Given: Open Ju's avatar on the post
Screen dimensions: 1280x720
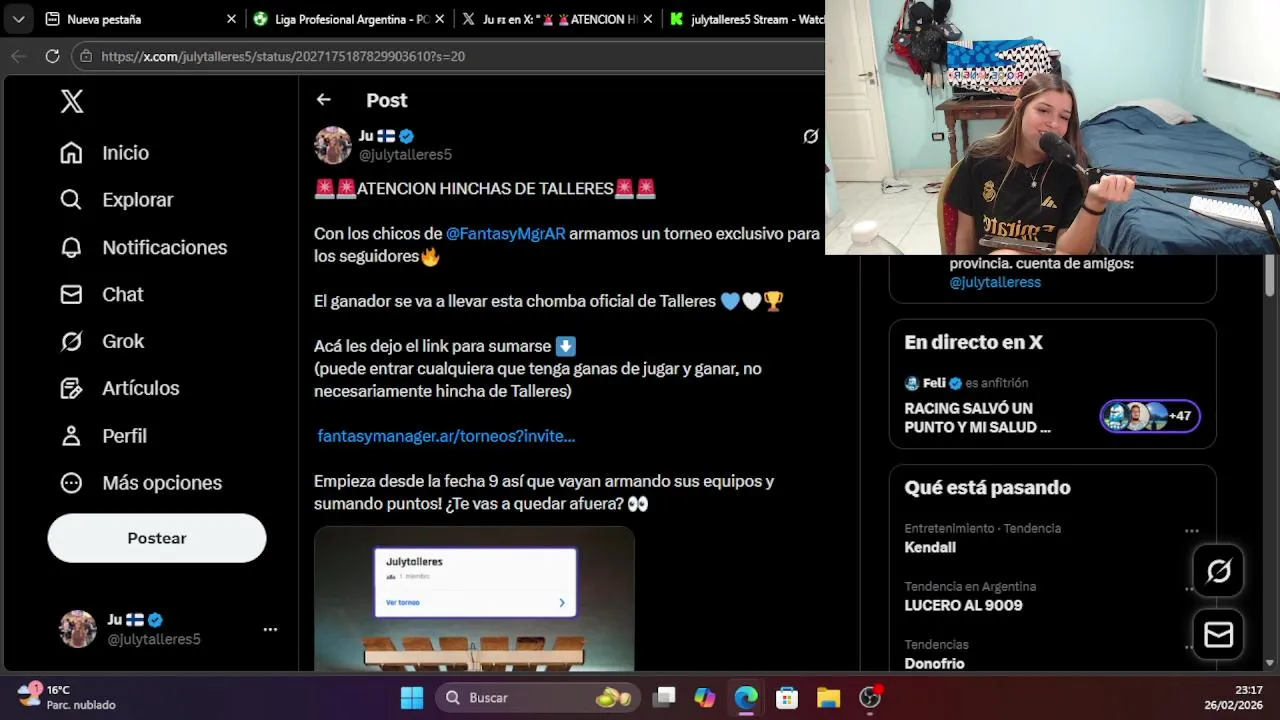Looking at the screenshot, I should coord(333,145).
